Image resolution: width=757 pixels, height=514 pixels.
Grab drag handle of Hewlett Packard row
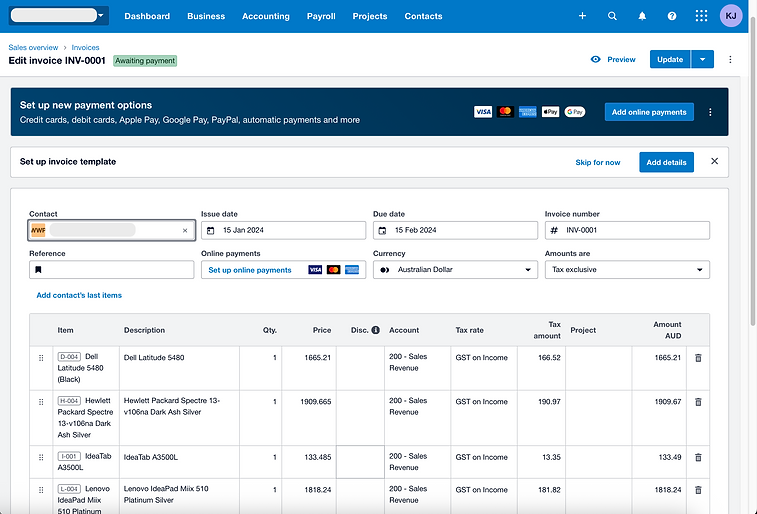click(x=41, y=402)
